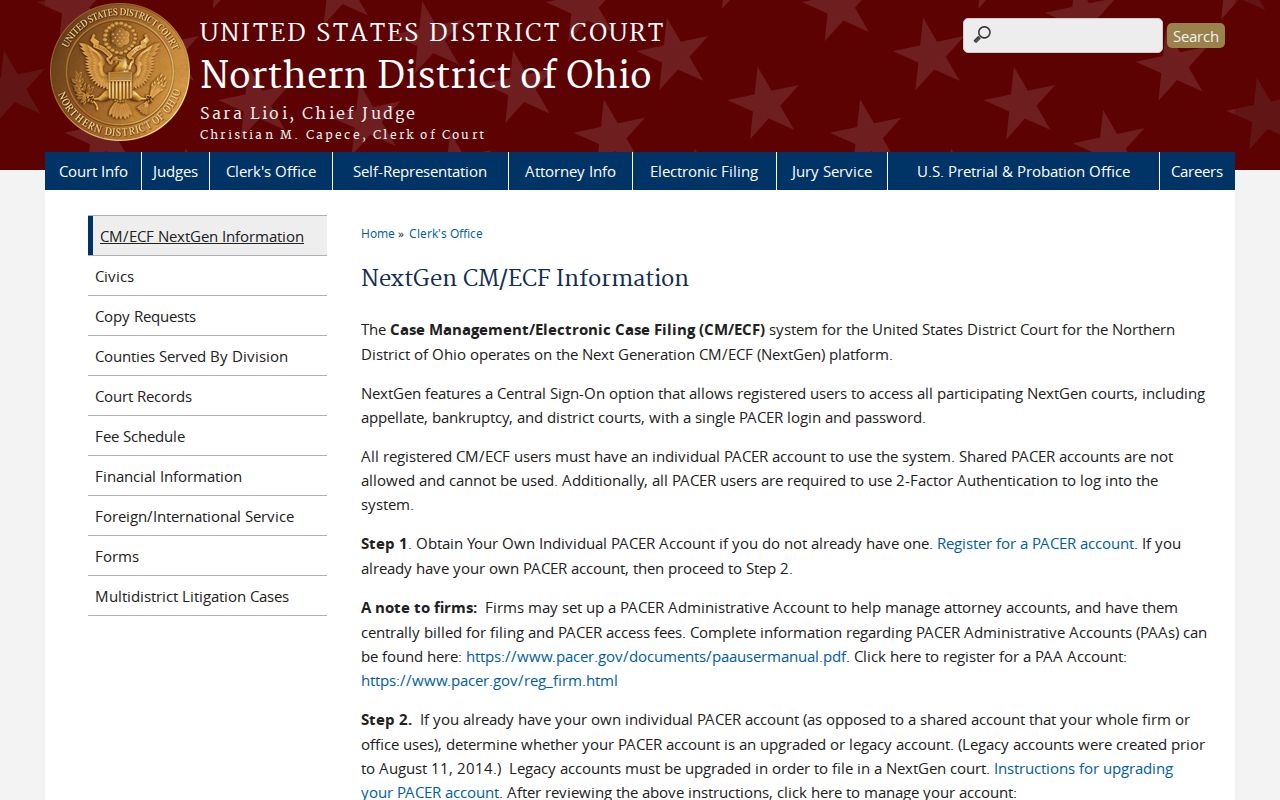Open Court Records sidebar link
The image size is (1280, 800).
(207, 396)
